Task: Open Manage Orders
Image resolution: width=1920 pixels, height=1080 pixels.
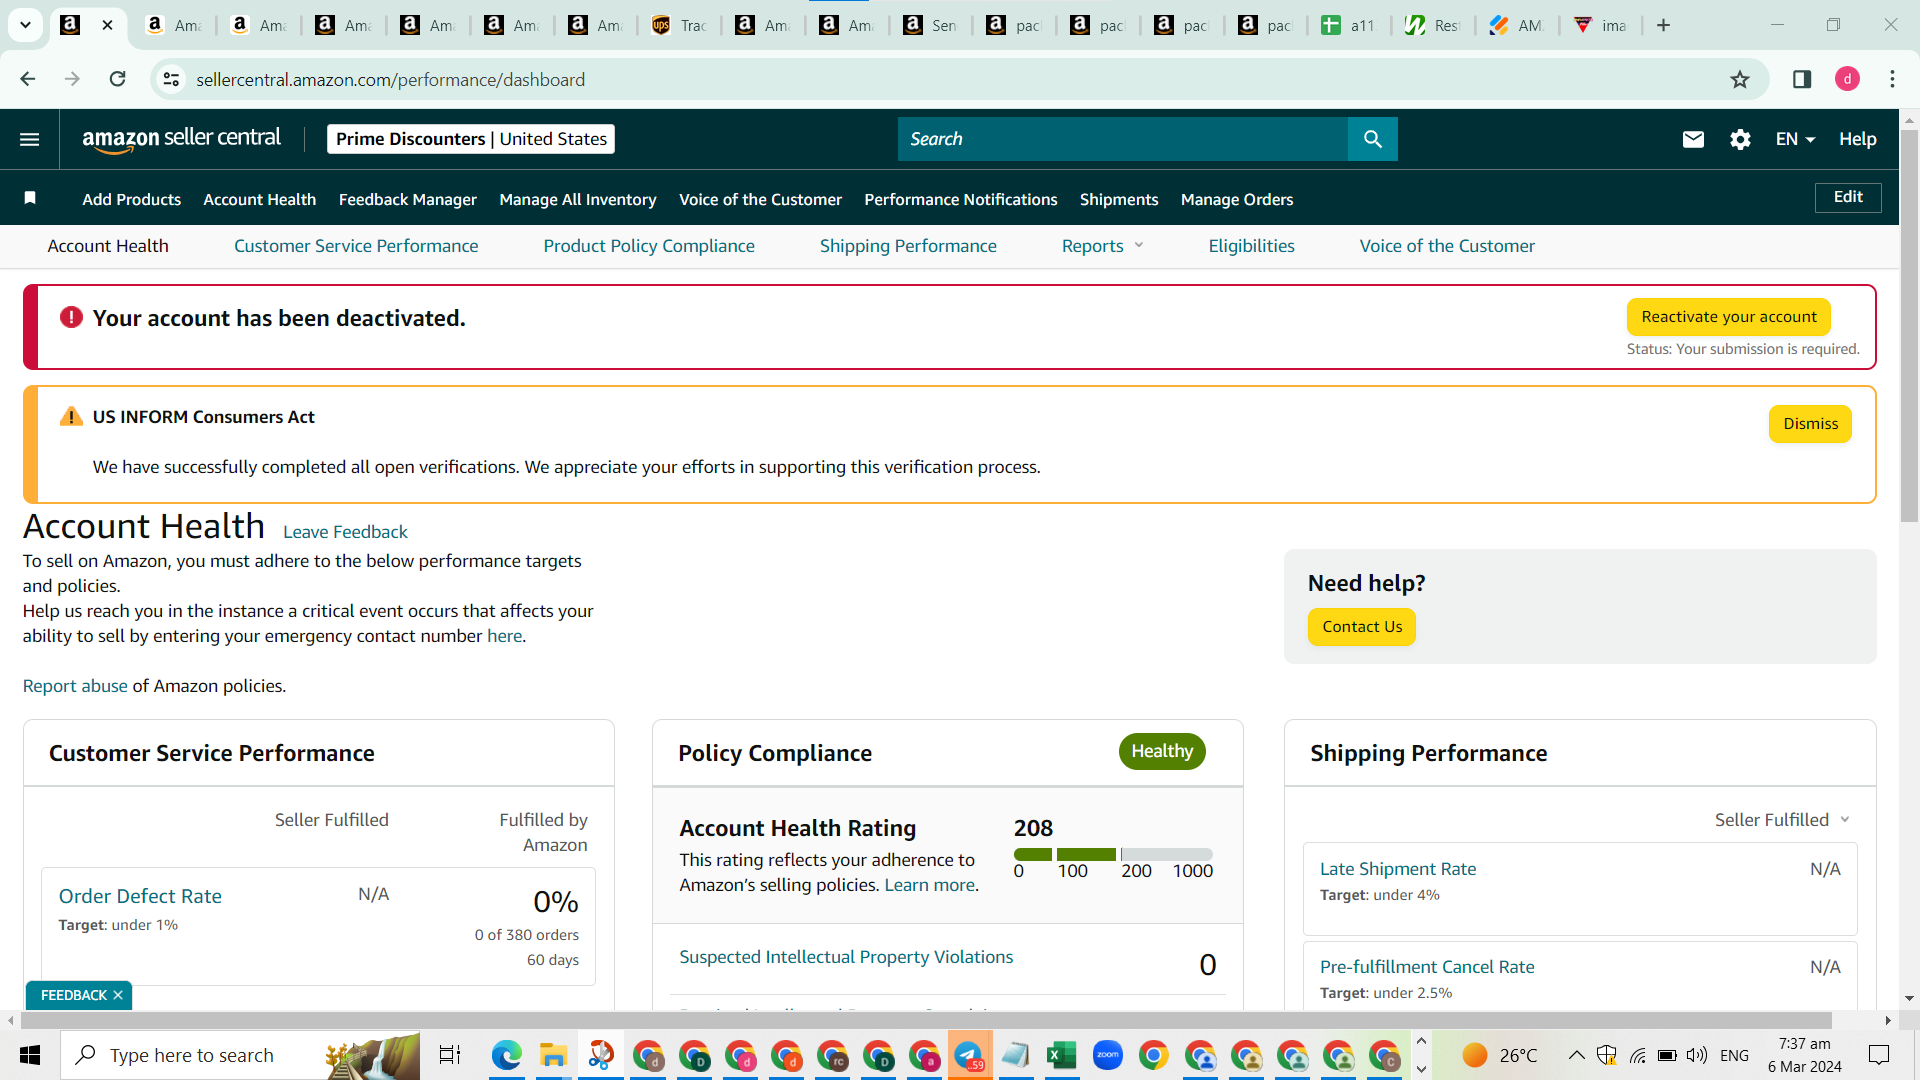Action: point(1237,199)
